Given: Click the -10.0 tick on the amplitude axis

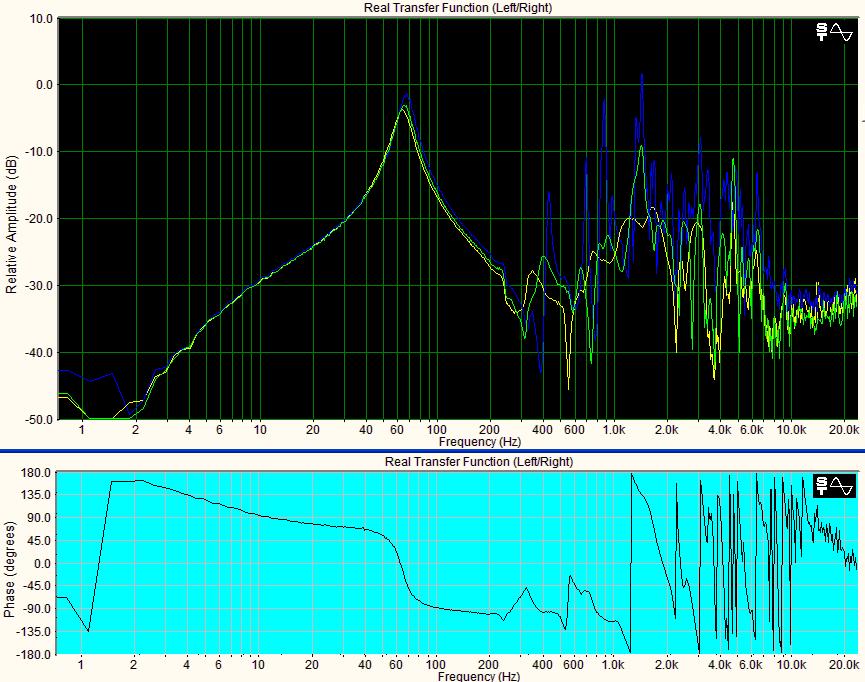Looking at the screenshot, I should click(x=39, y=152).
